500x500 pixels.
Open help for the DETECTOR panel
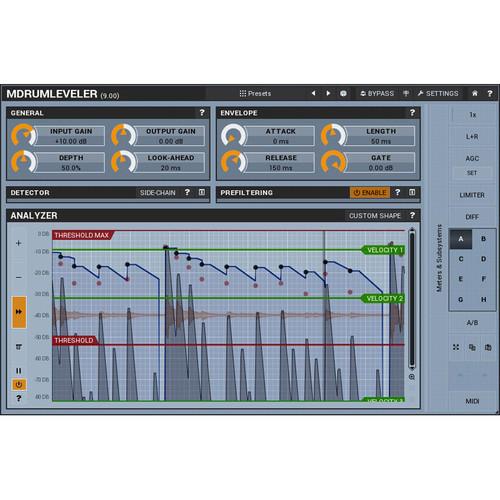(x=187, y=192)
